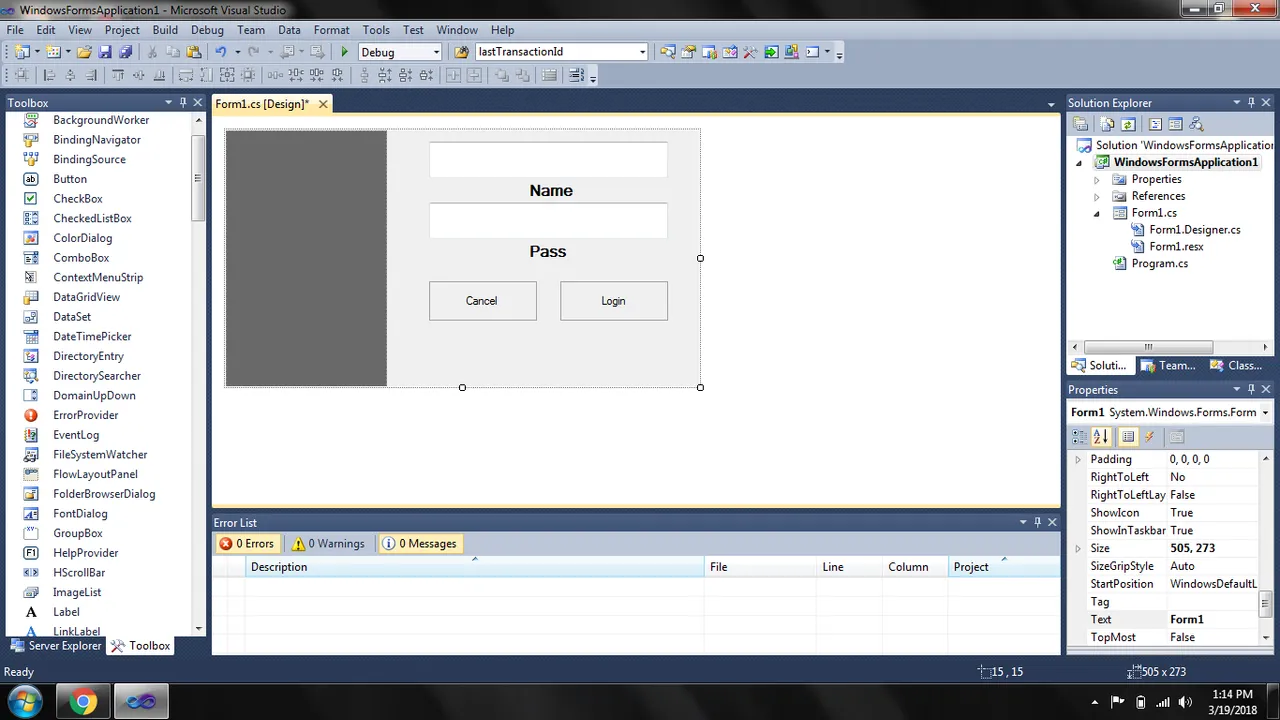Open the Tools menu
1280x720 pixels.
tap(376, 30)
